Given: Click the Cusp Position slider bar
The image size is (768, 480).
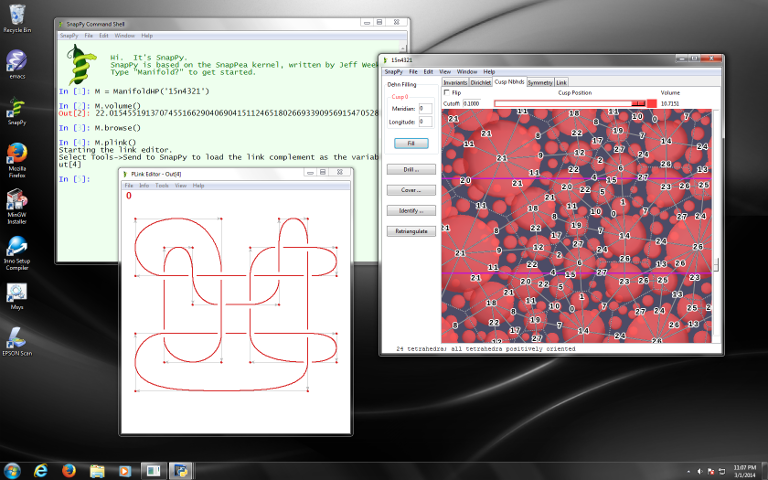Looking at the screenshot, I should click(x=570, y=103).
